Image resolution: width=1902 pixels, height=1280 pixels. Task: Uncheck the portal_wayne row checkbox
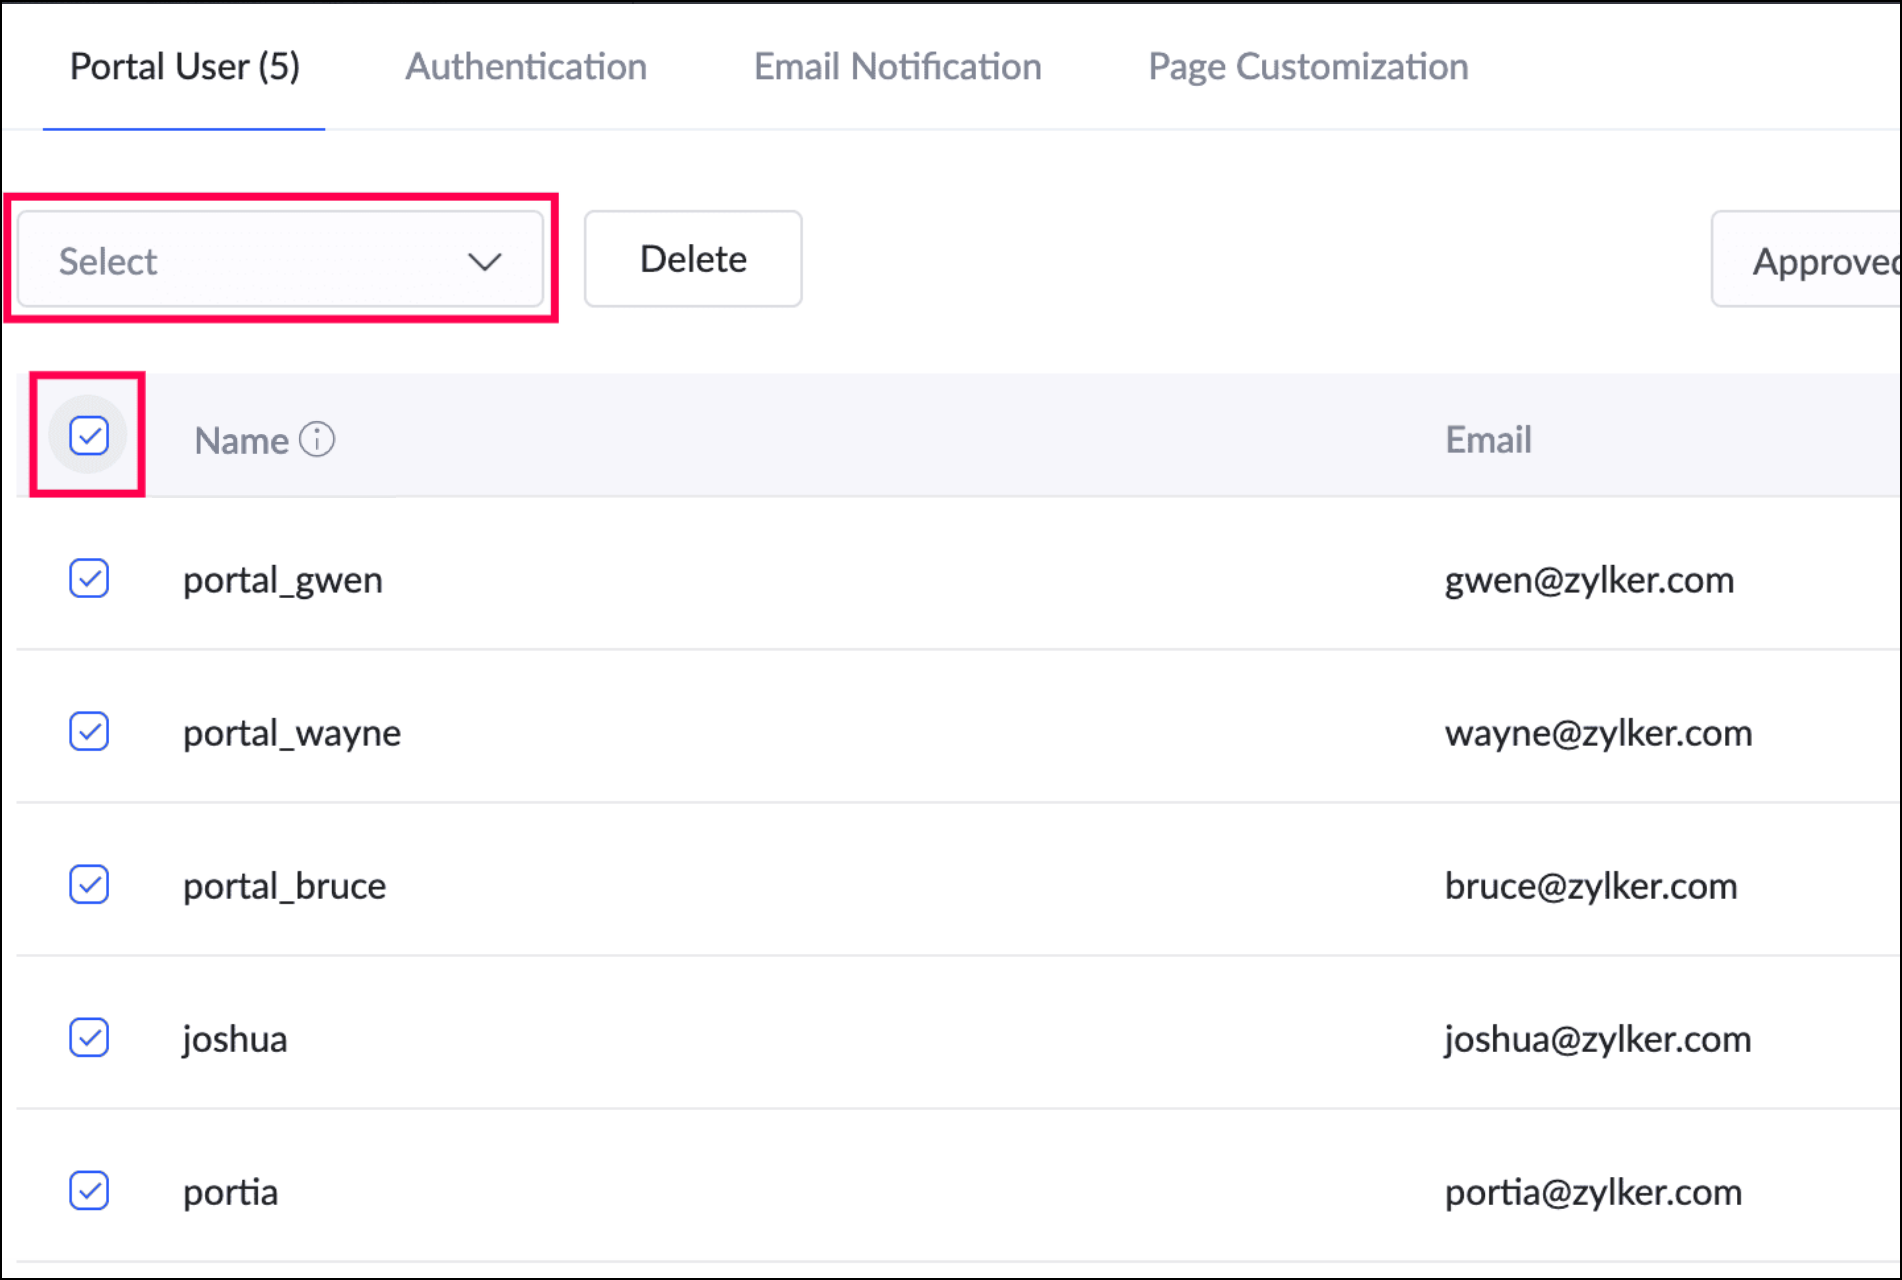click(x=89, y=732)
